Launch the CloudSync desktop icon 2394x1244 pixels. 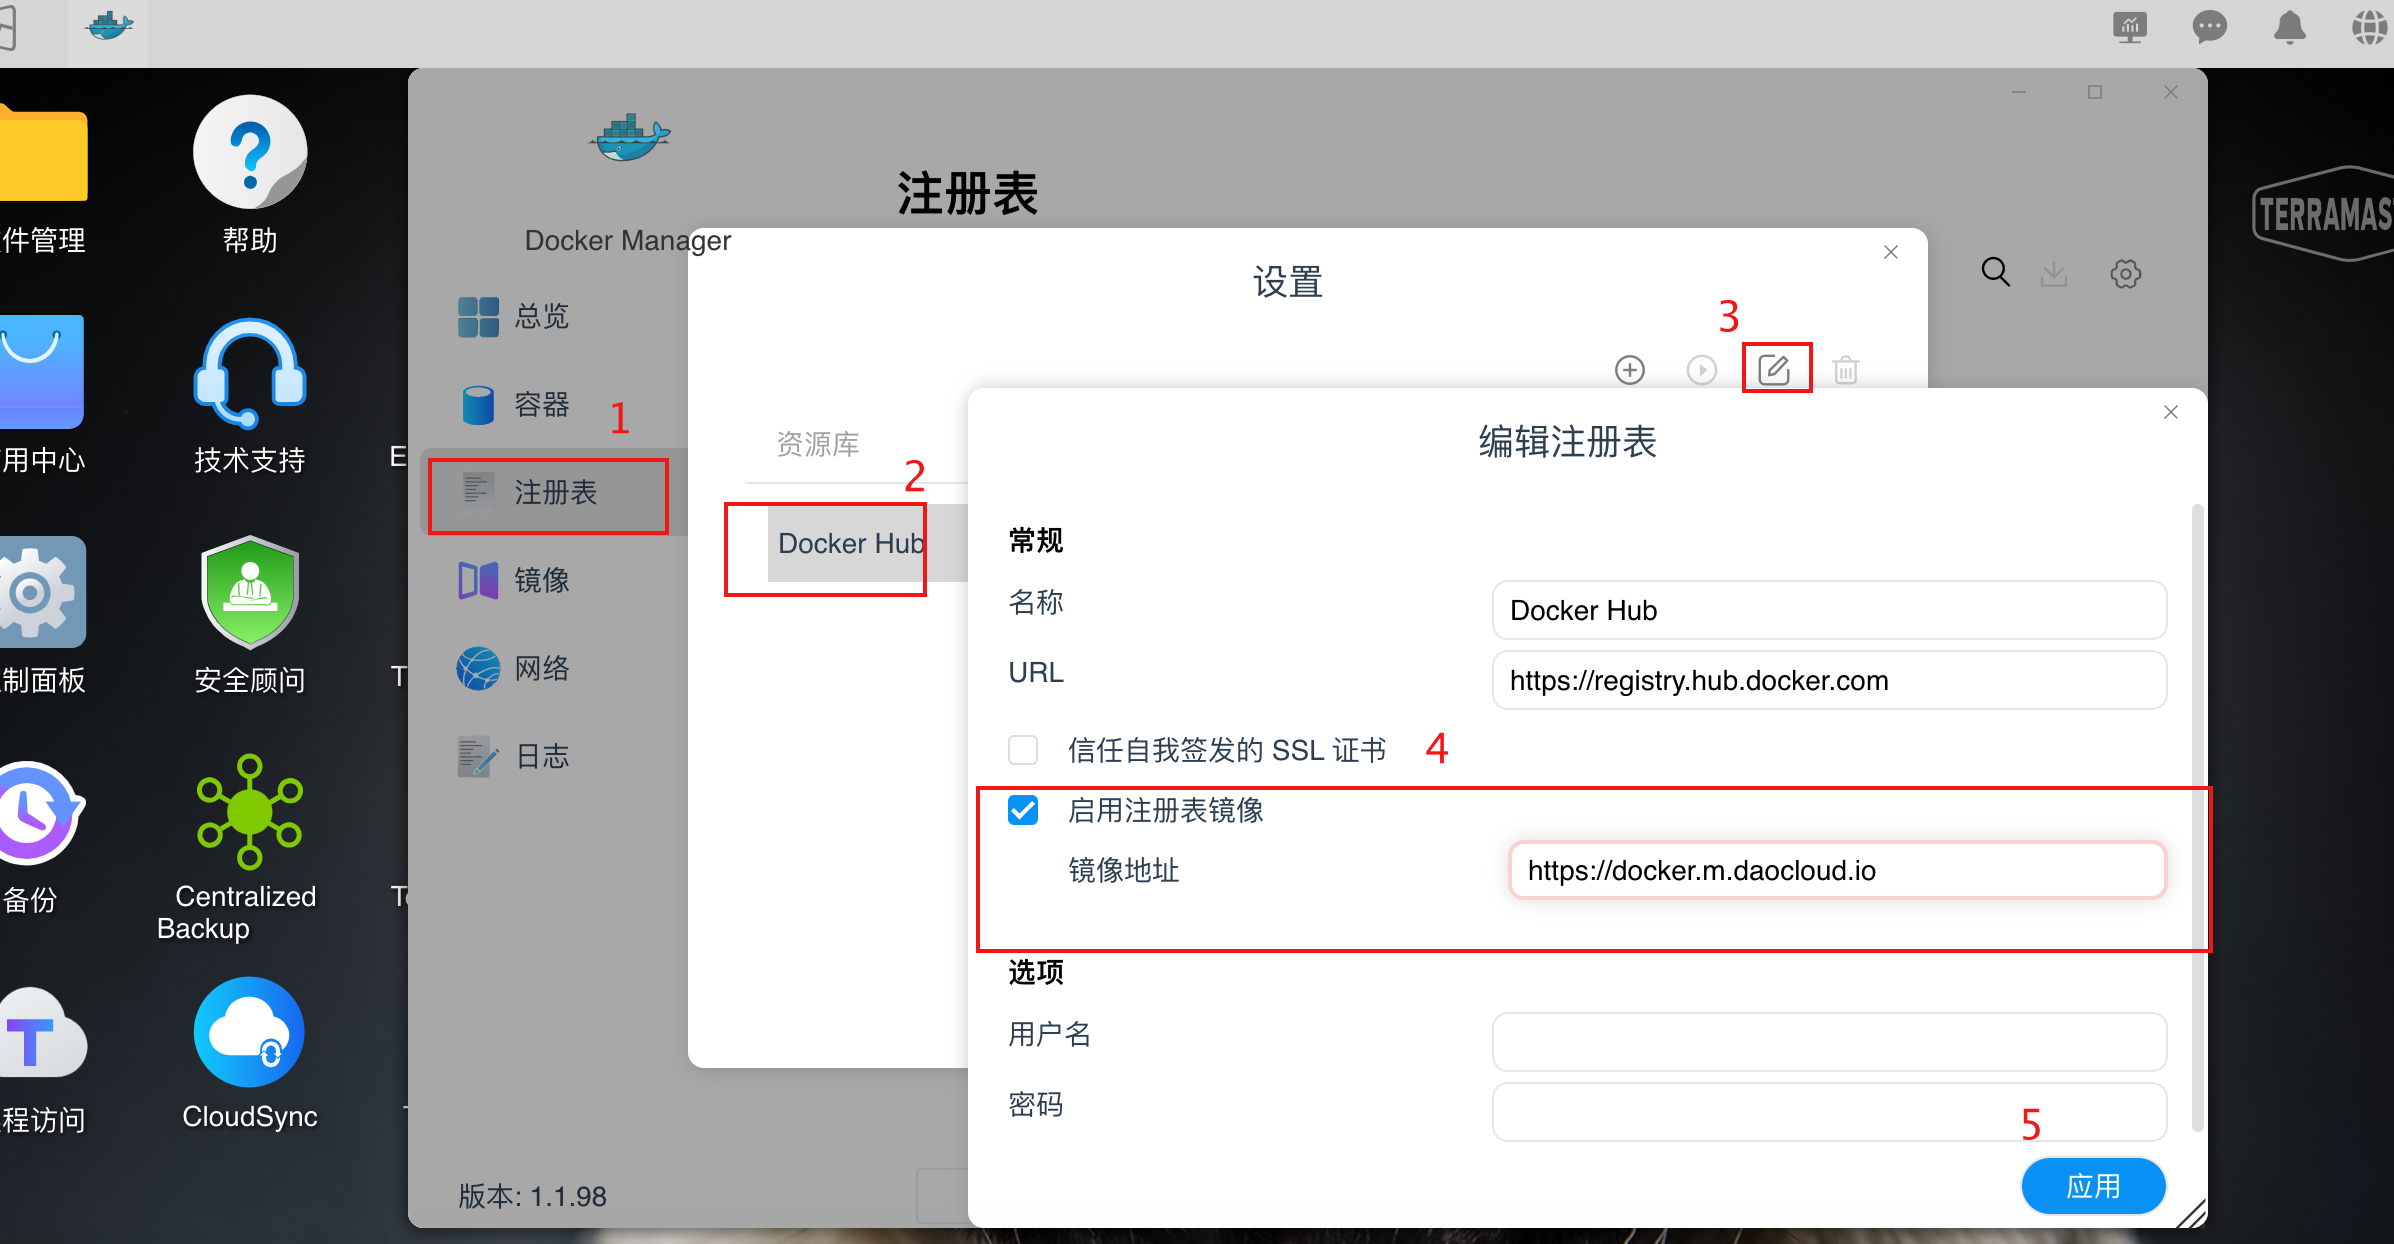pos(249,1032)
